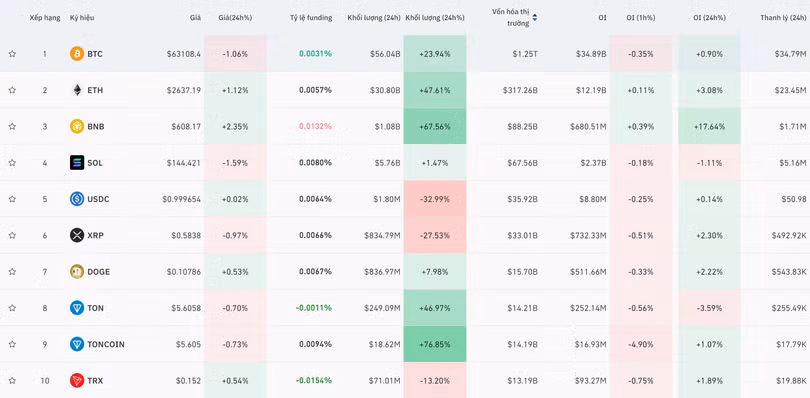810x398 pixels.
Task: Click the TONCOIN coin logo
Action: (77, 344)
